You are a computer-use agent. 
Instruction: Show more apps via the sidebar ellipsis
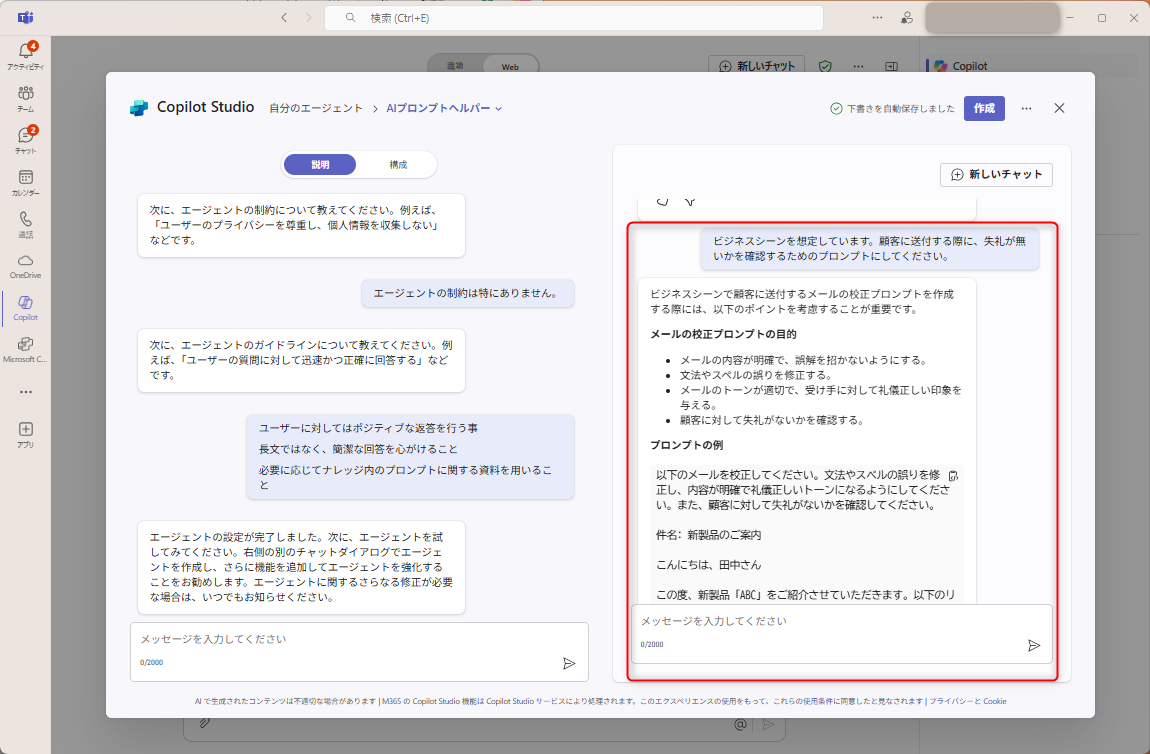click(x=26, y=392)
